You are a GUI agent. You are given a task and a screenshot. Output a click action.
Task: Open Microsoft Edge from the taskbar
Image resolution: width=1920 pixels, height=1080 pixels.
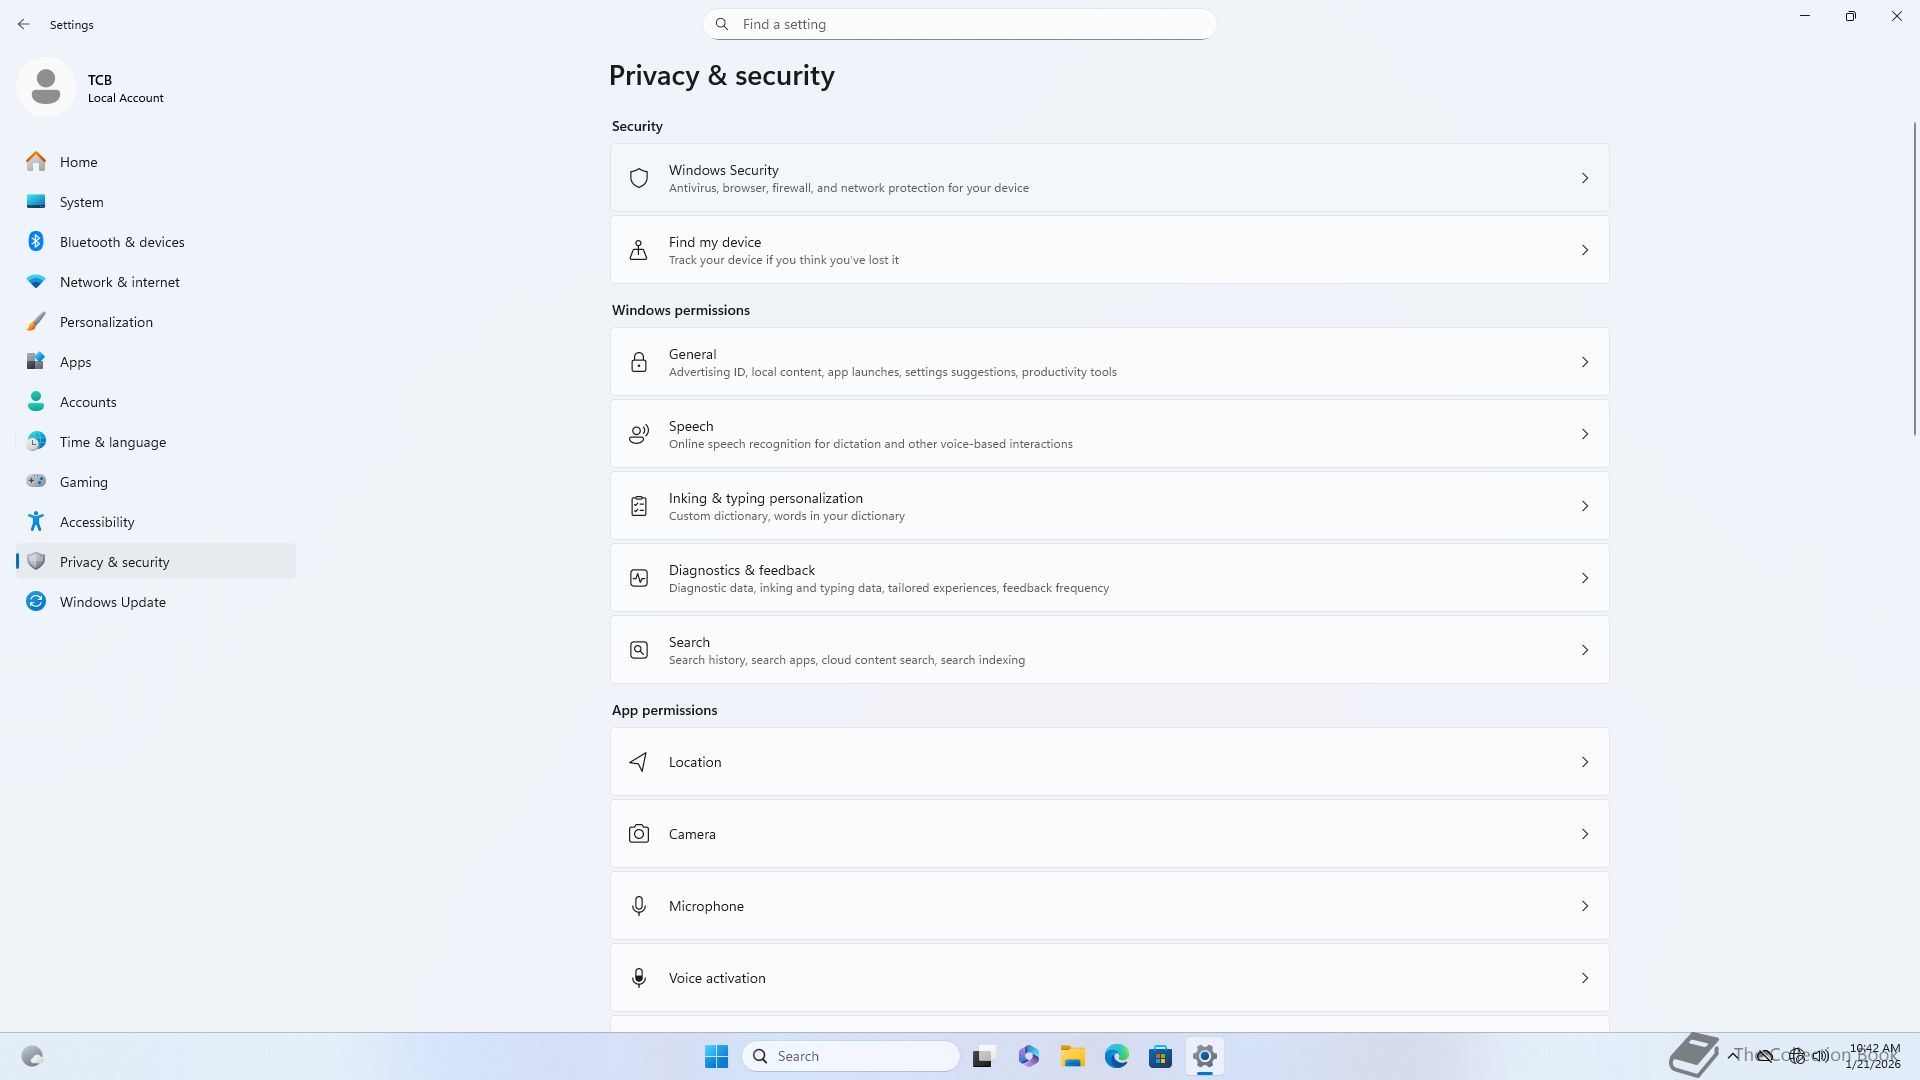pyautogui.click(x=1116, y=1056)
